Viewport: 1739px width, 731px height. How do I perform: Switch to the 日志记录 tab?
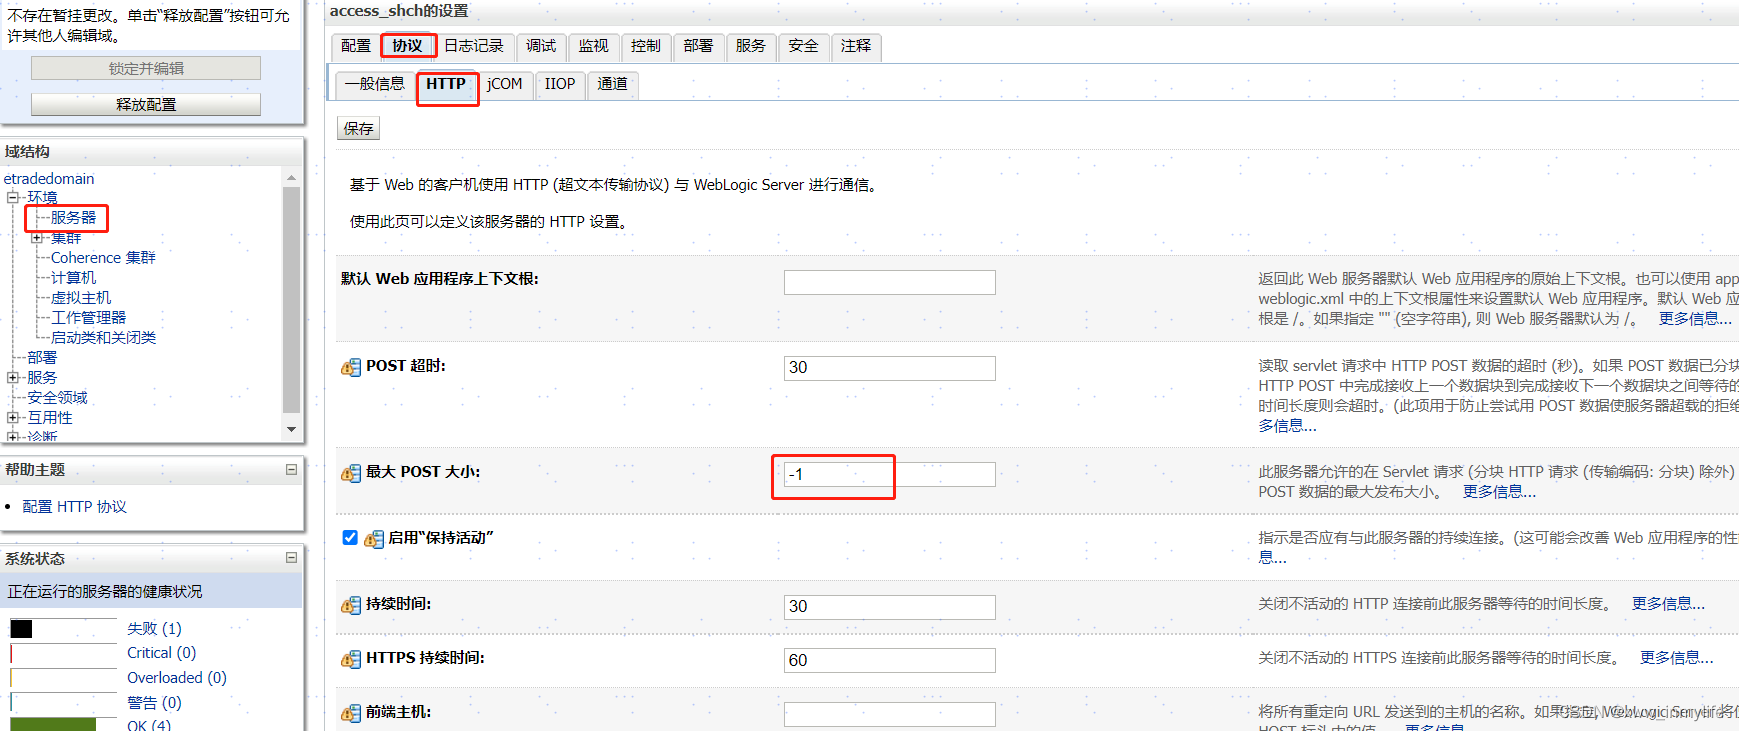474,46
